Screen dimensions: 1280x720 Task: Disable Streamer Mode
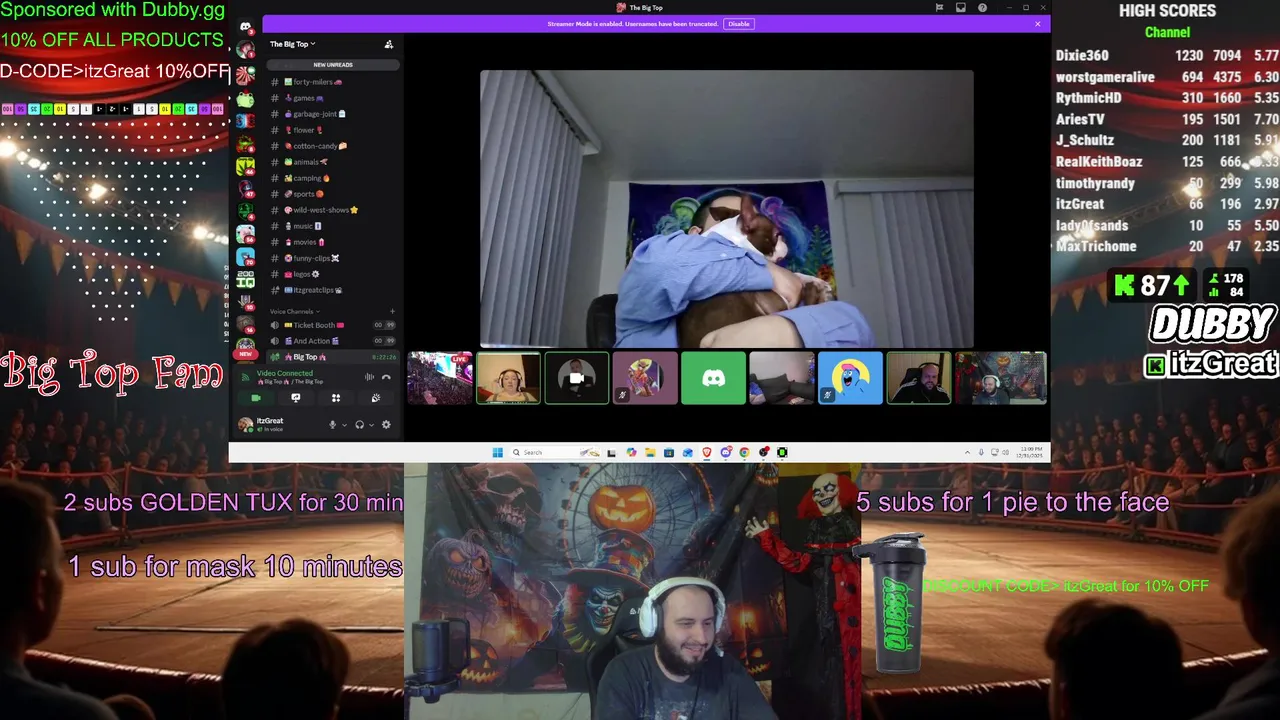coord(739,24)
